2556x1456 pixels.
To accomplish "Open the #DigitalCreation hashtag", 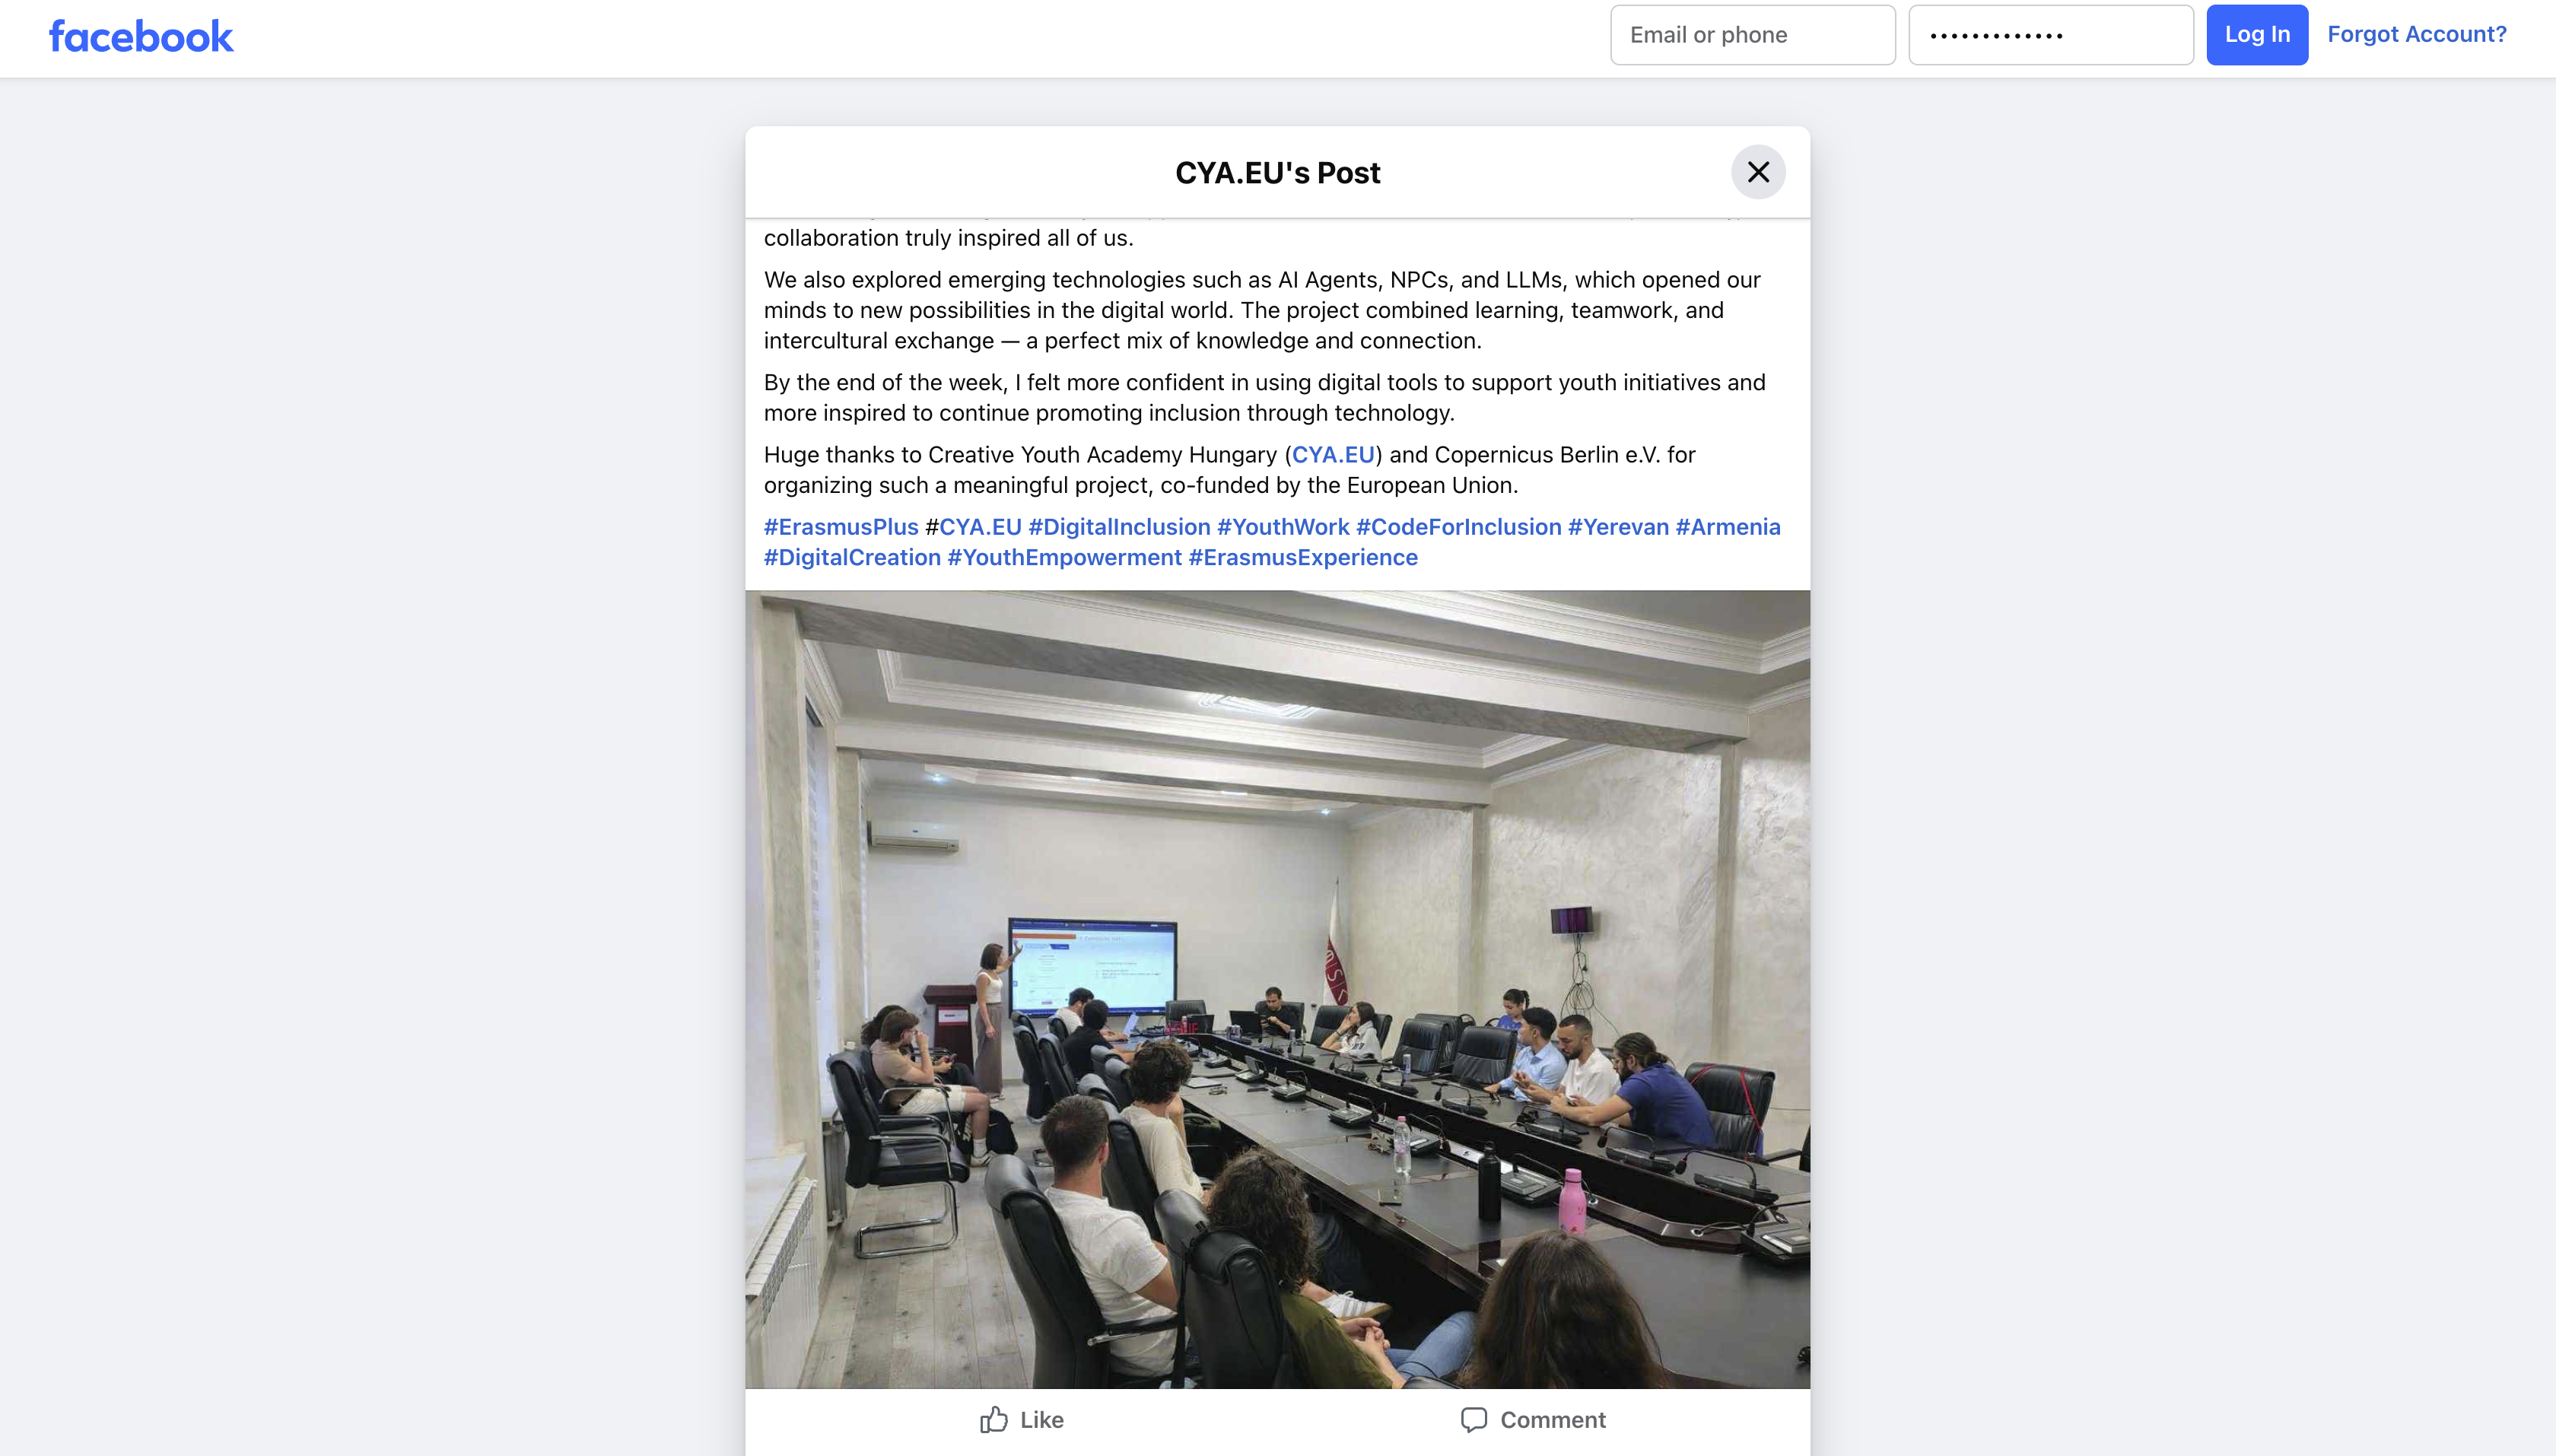I will tap(852, 558).
